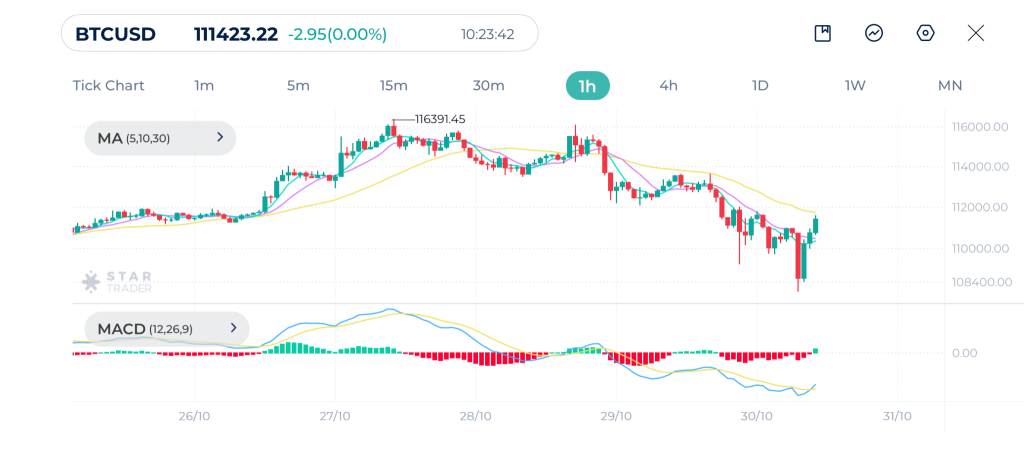Click the bookmark save icon
1024x455 pixels.
pyautogui.click(x=822, y=33)
